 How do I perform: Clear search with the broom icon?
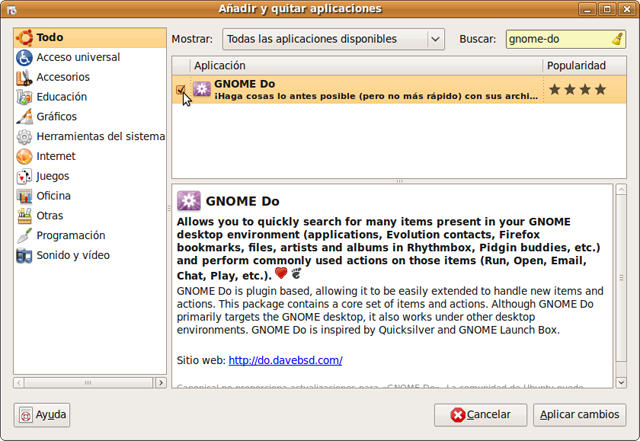(617, 39)
